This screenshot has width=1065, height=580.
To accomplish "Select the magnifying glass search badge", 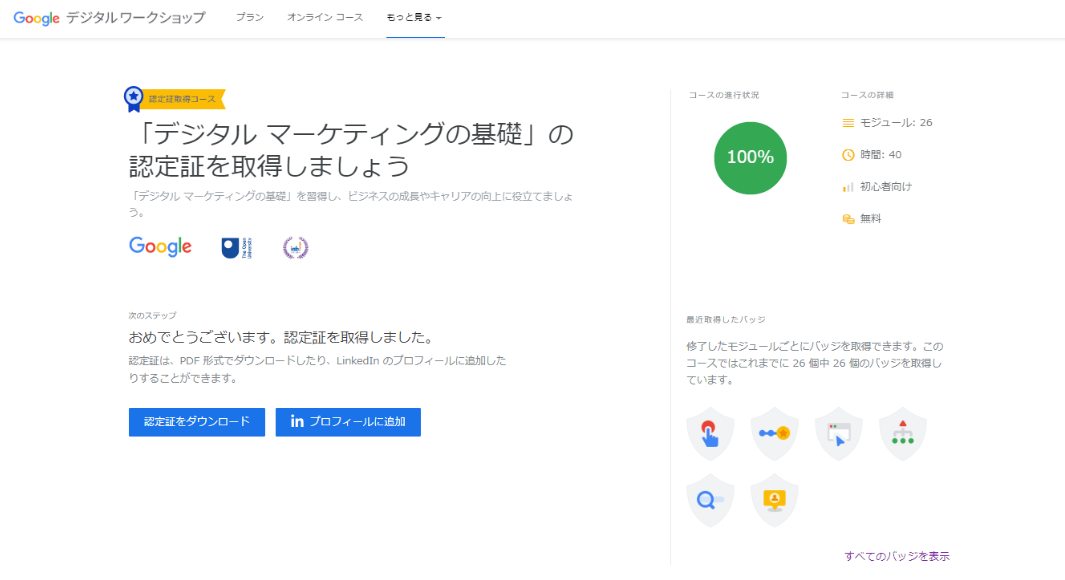I will click(710, 498).
